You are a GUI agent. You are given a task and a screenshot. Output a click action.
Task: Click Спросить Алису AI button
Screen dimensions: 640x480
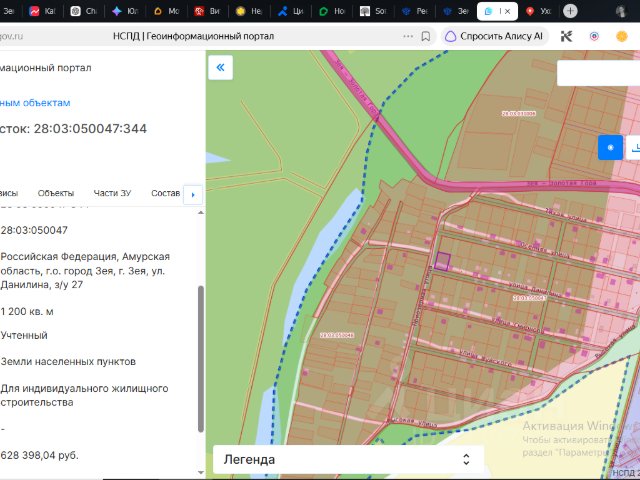(495, 36)
